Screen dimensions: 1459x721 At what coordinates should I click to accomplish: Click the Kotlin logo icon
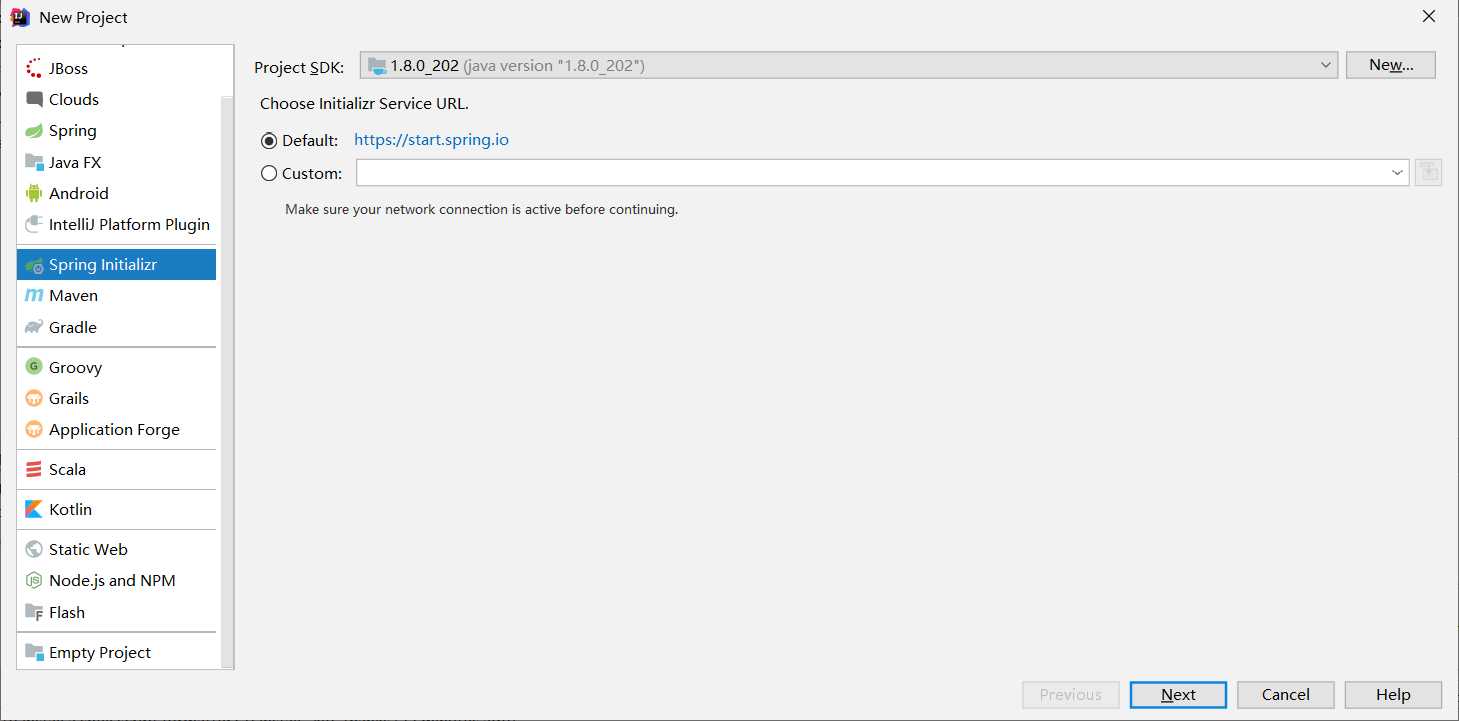pos(34,509)
